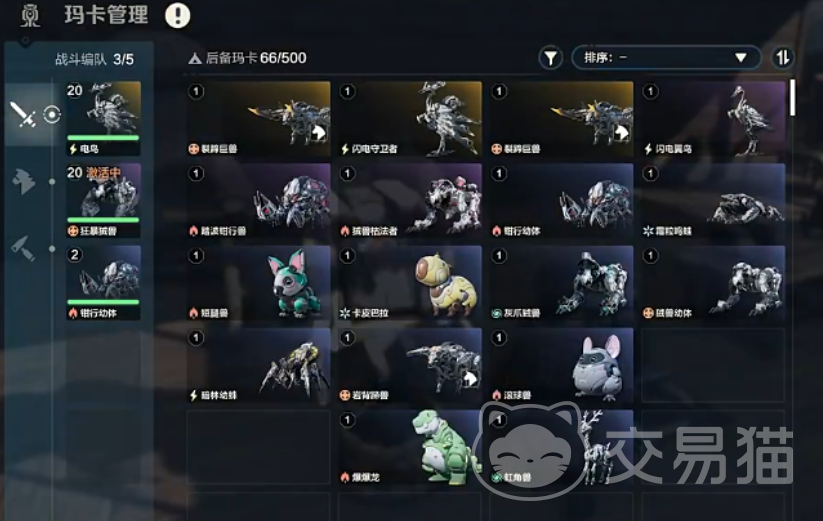The height and width of the screenshot is (521, 823).
Task: Click the dropdown arrow in the 排序 box
Action: 741,58
